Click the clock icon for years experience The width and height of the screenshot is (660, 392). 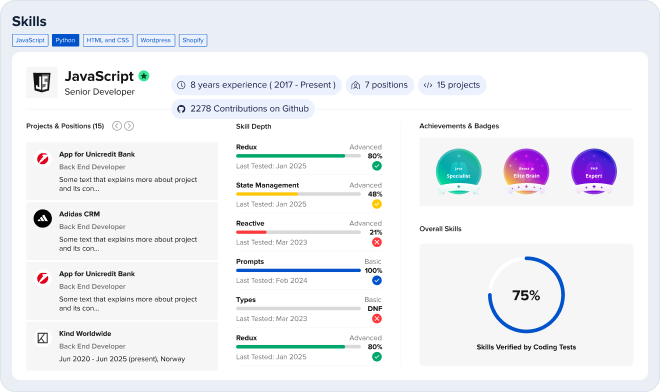(x=181, y=85)
